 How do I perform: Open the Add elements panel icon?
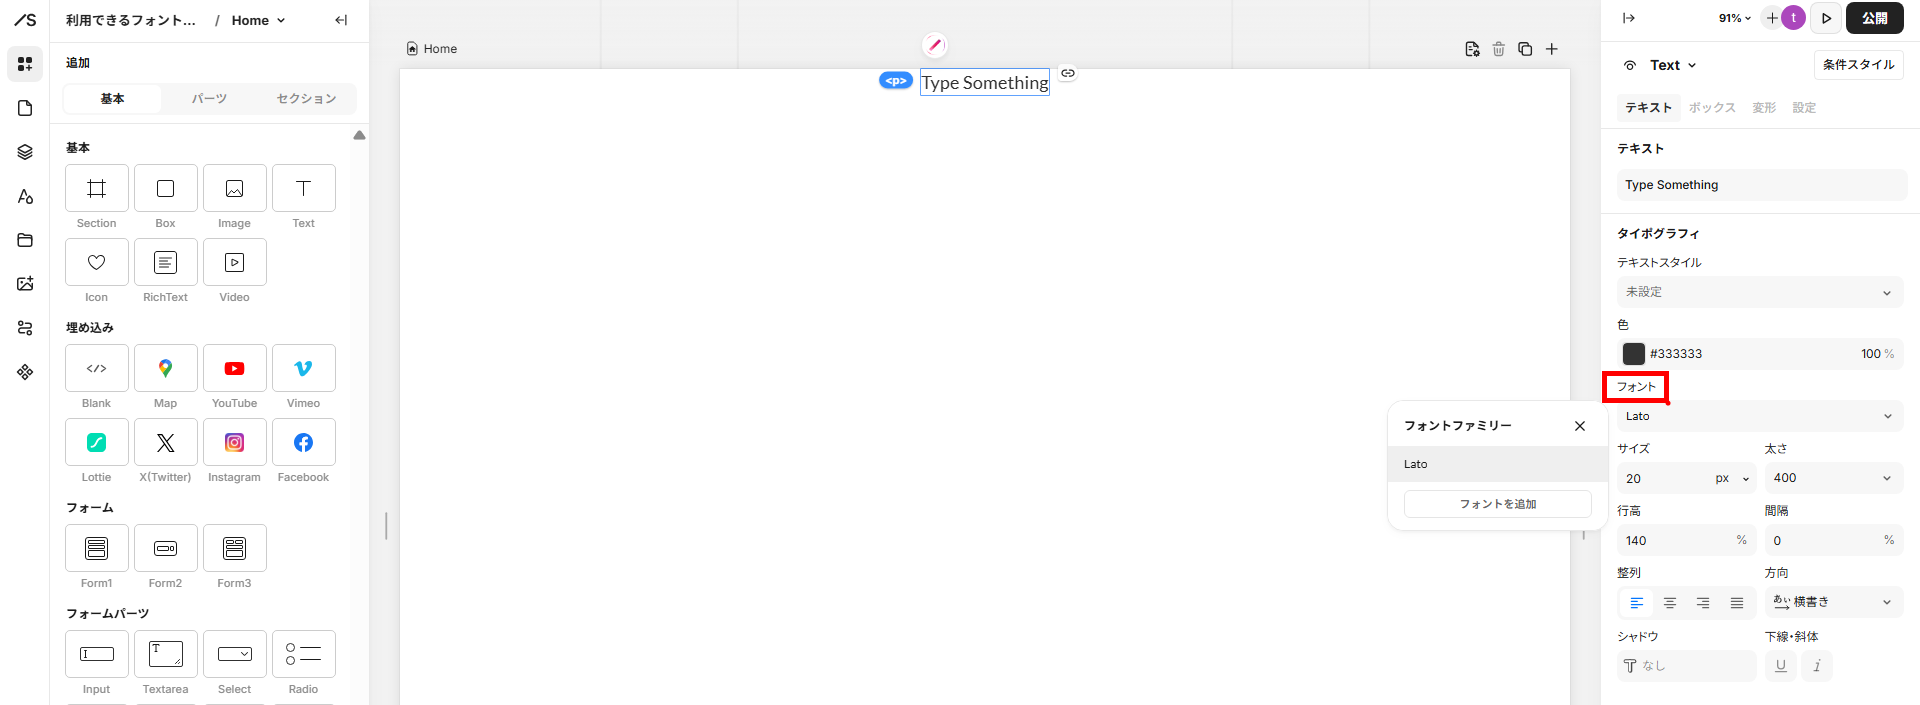[25, 64]
